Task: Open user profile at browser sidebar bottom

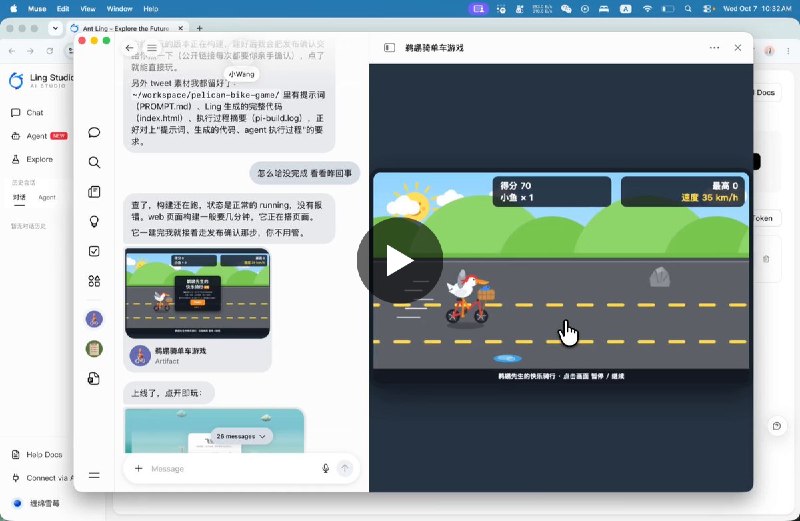Action: [36, 504]
